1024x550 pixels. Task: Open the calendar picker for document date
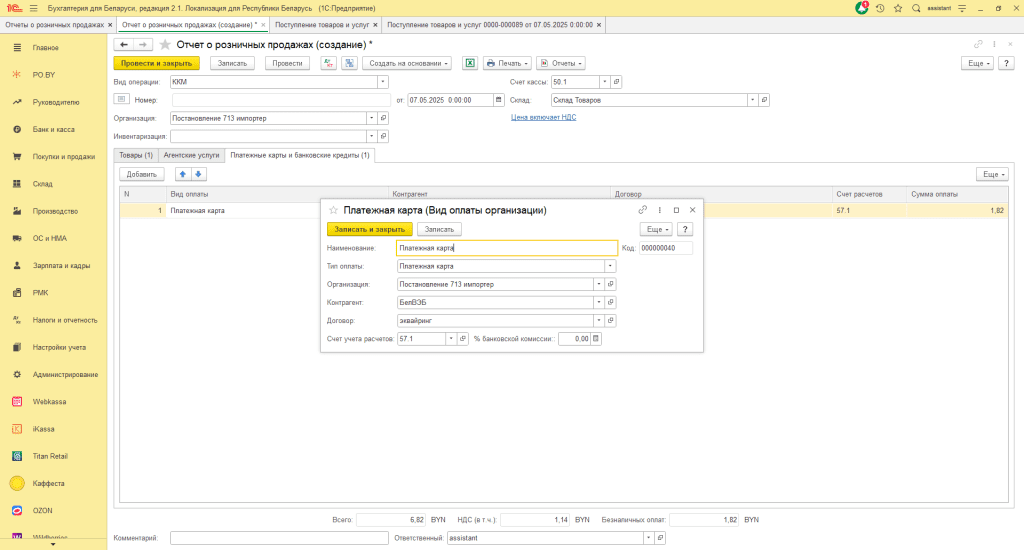[499, 100]
